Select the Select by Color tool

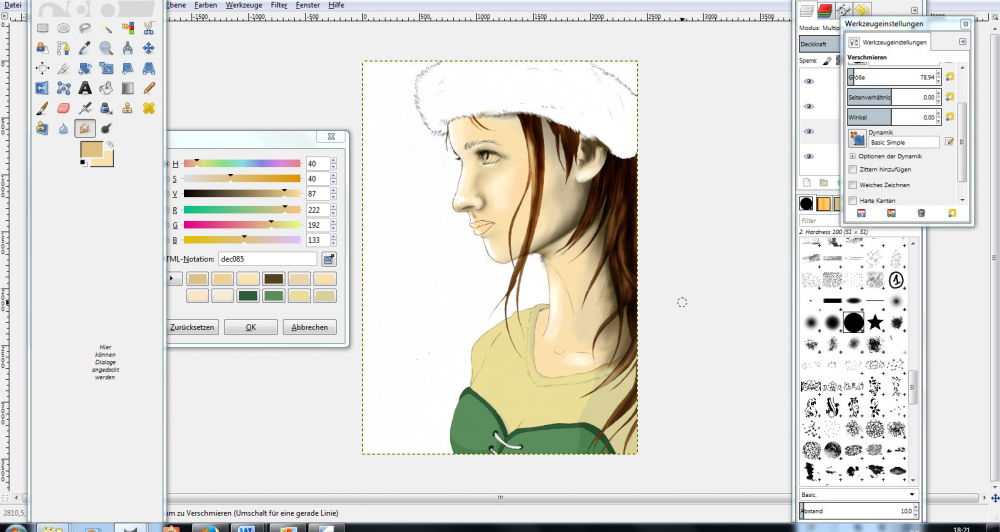(128, 27)
